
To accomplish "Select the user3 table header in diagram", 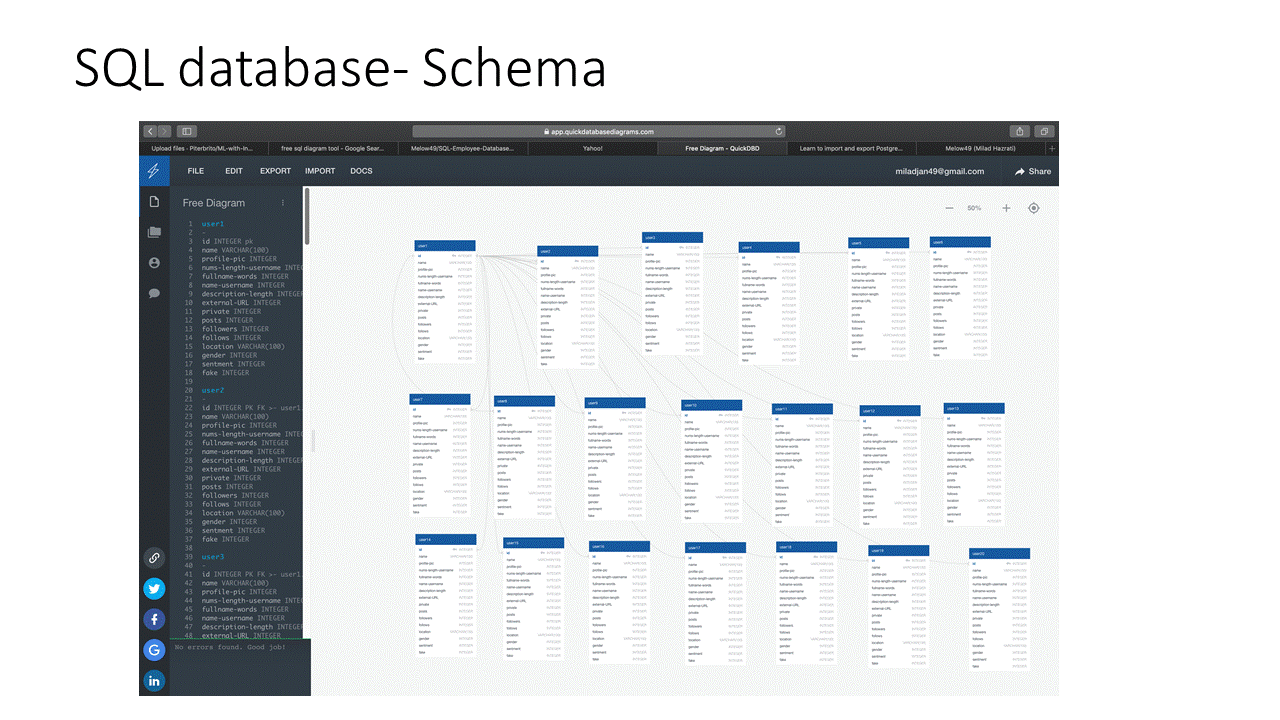I will pyautogui.click(x=672, y=238).
